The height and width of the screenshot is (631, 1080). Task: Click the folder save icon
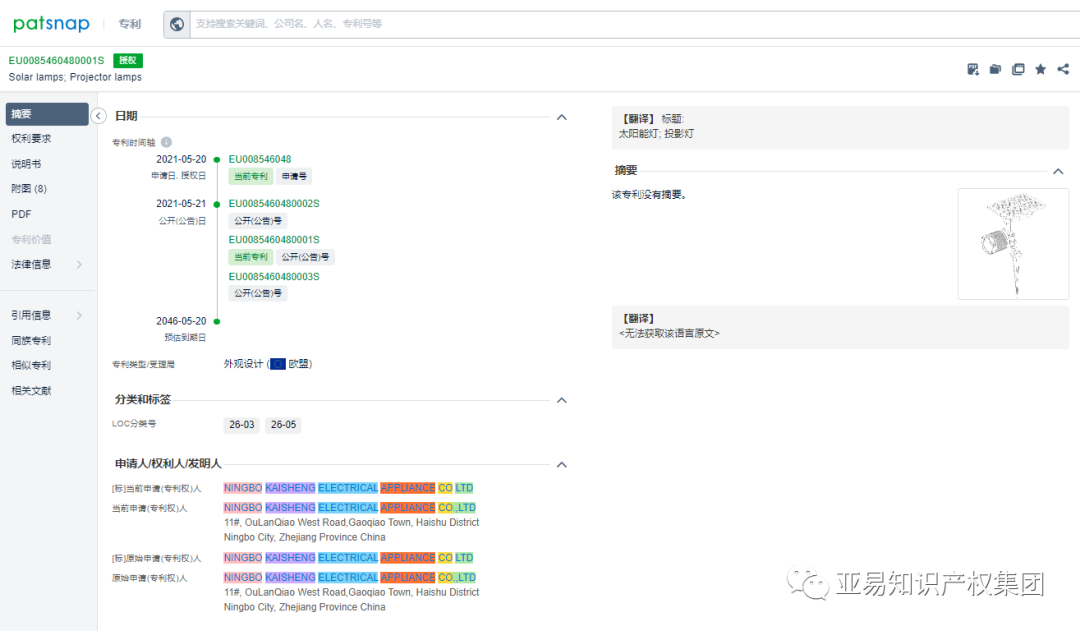995,69
